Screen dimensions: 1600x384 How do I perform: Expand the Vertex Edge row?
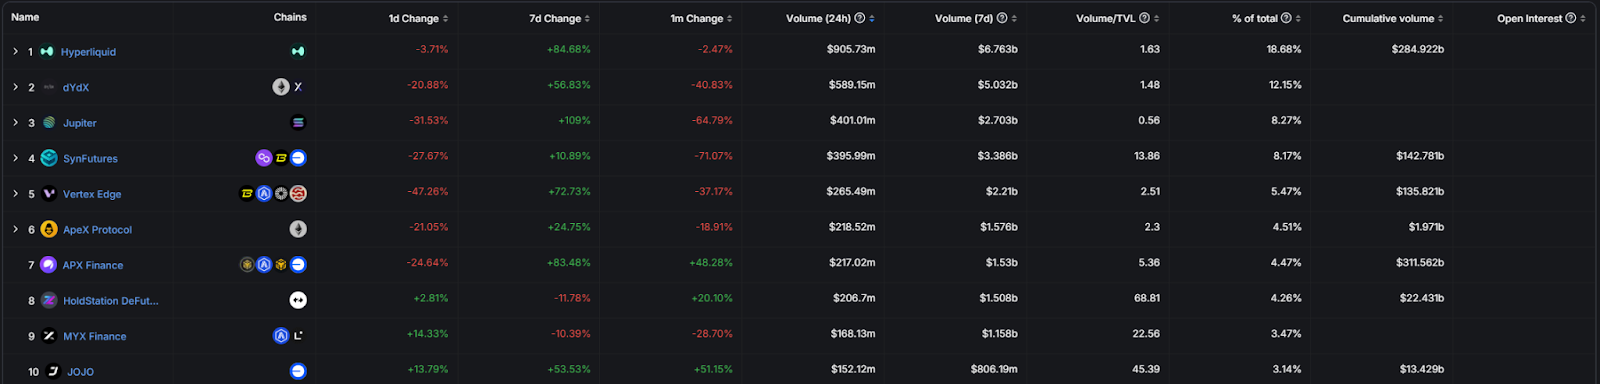15,194
